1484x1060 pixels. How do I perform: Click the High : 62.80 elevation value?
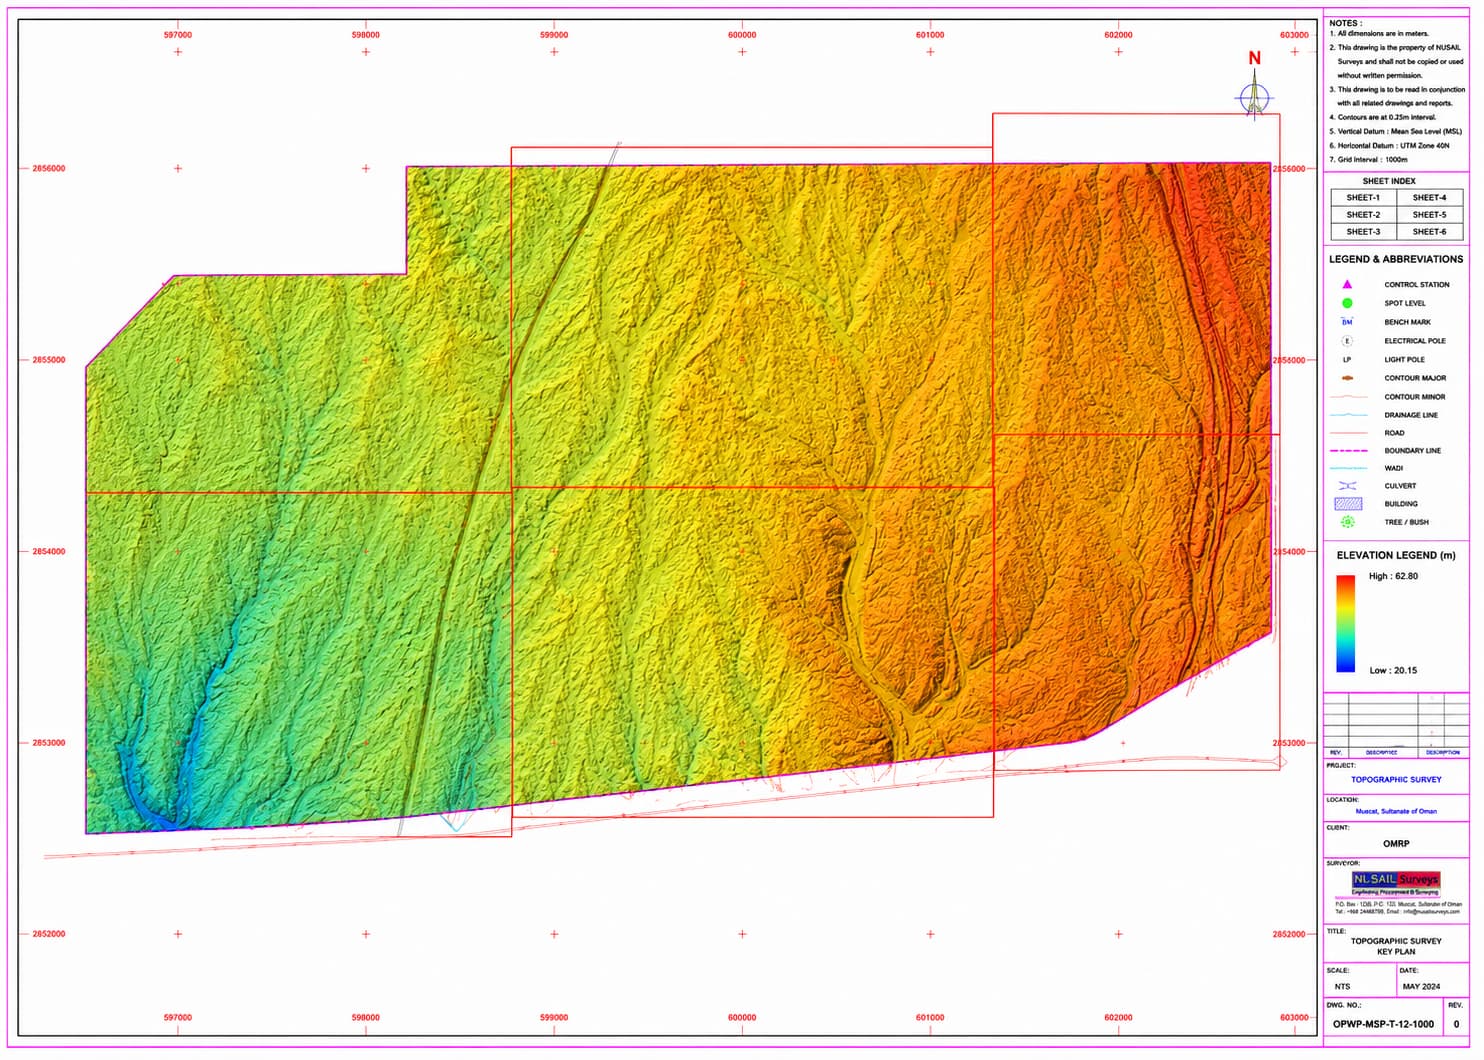click(1393, 576)
